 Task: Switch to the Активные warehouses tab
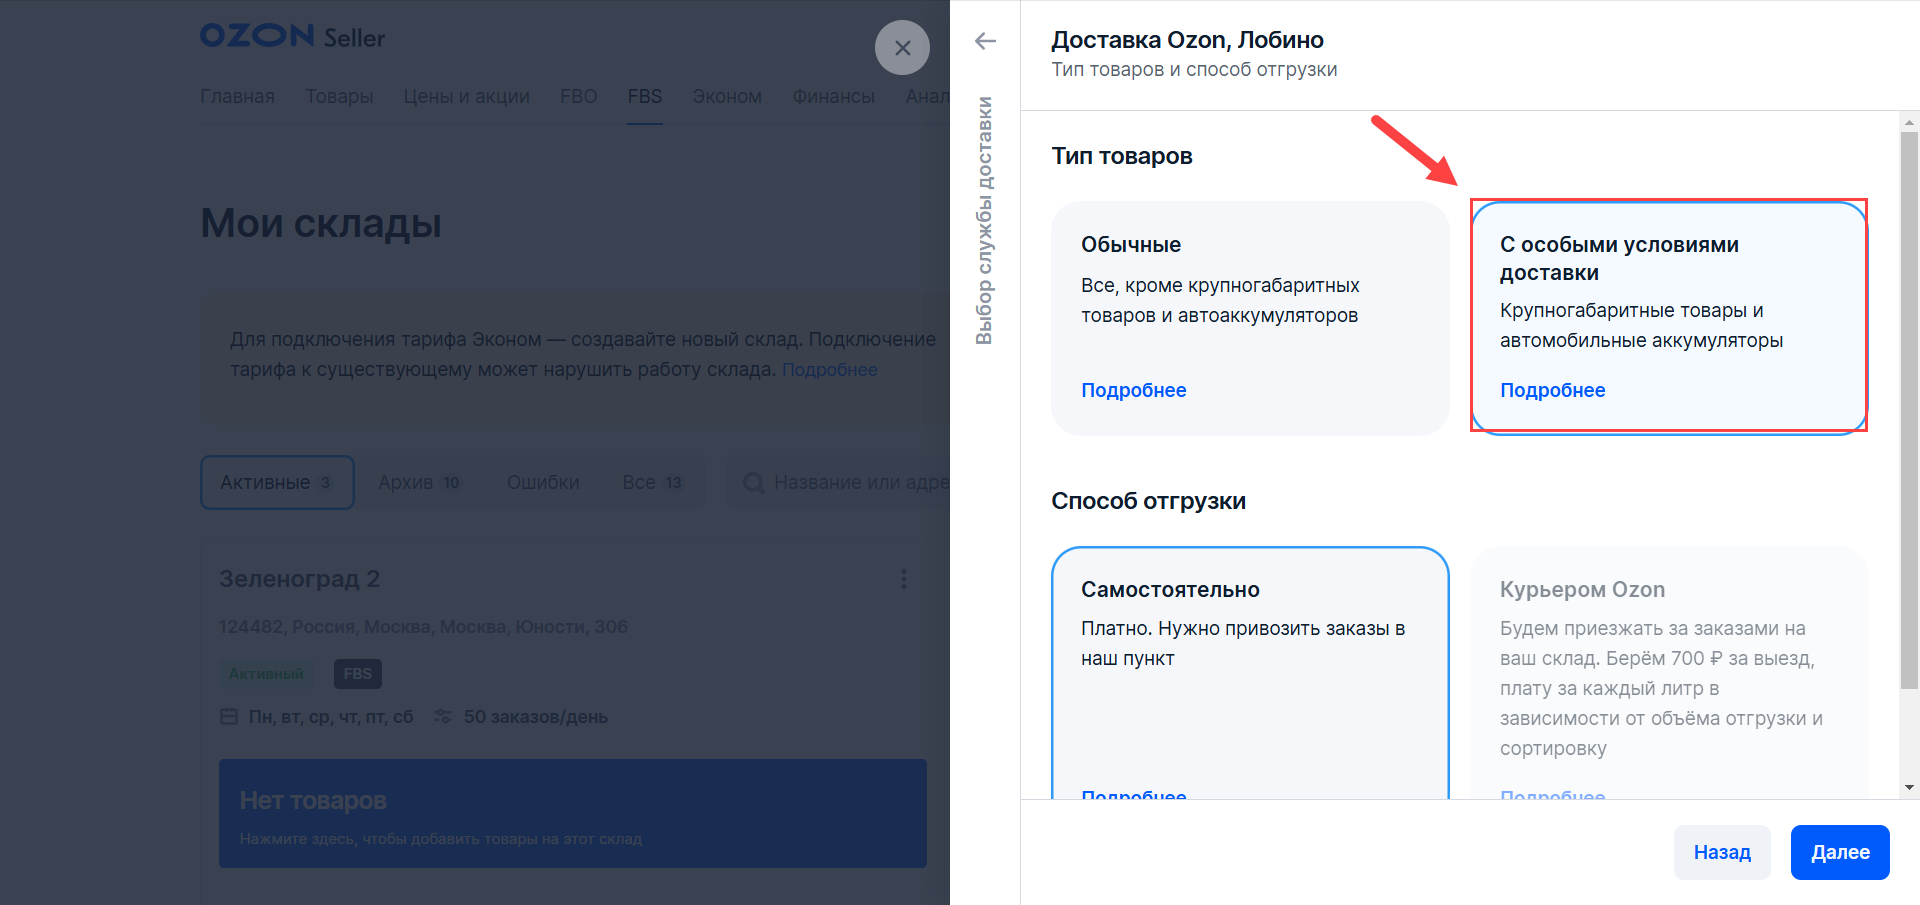tap(277, 483)
